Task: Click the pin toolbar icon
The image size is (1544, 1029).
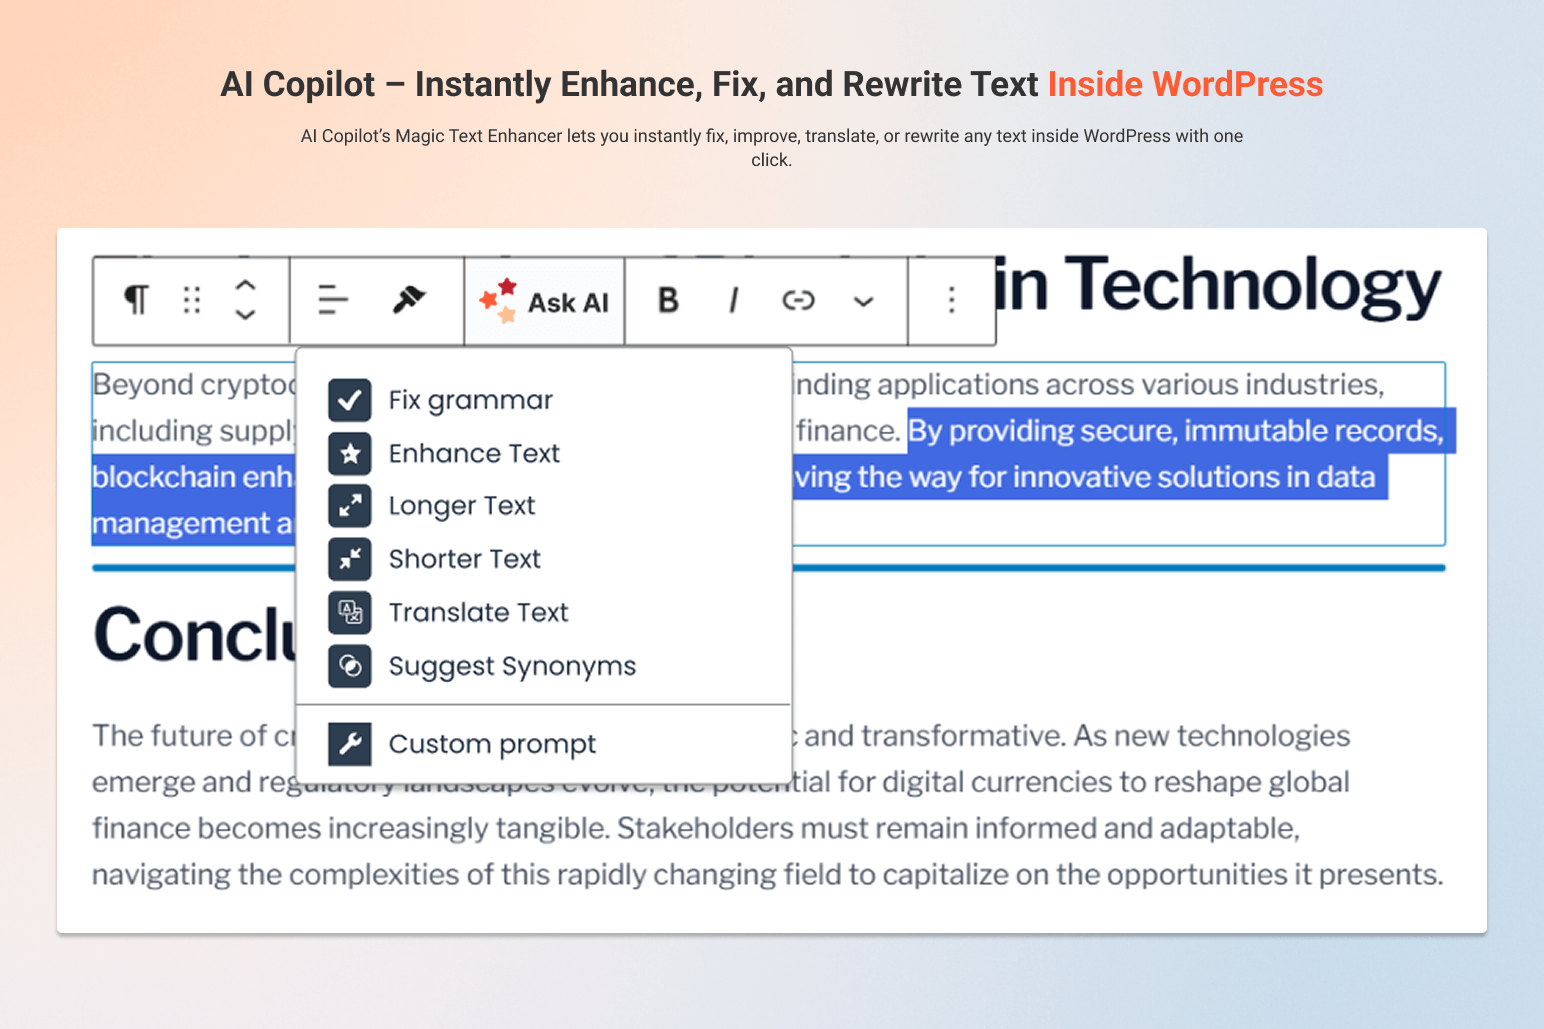Action: (x=409, y=299)
